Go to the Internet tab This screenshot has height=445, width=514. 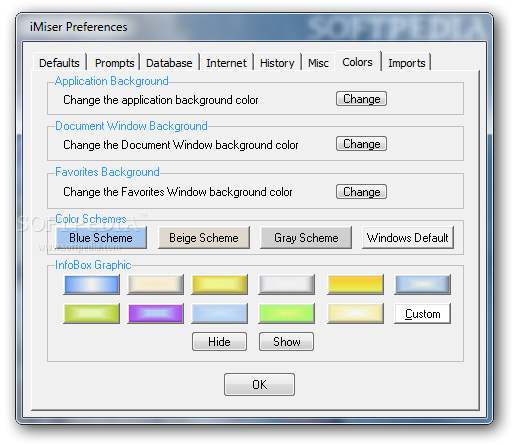click(x=226, y=63)
